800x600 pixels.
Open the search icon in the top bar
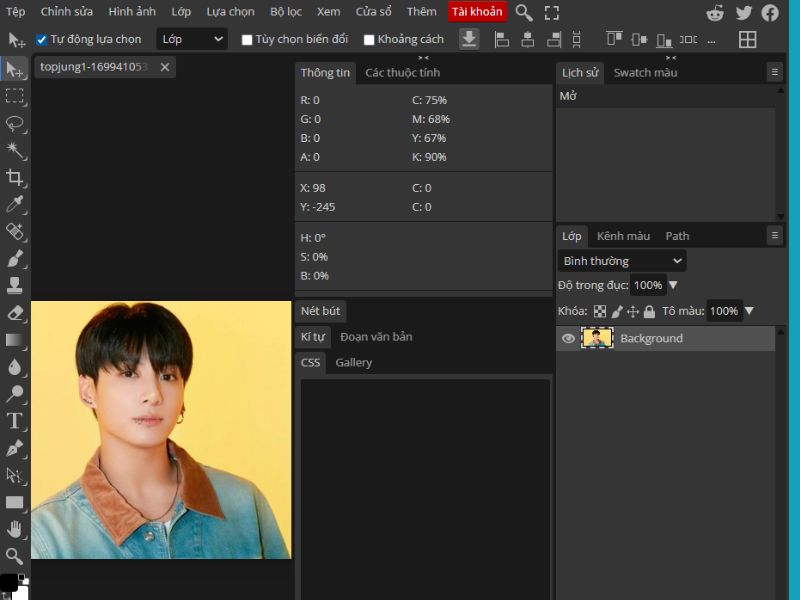point(523,12)
